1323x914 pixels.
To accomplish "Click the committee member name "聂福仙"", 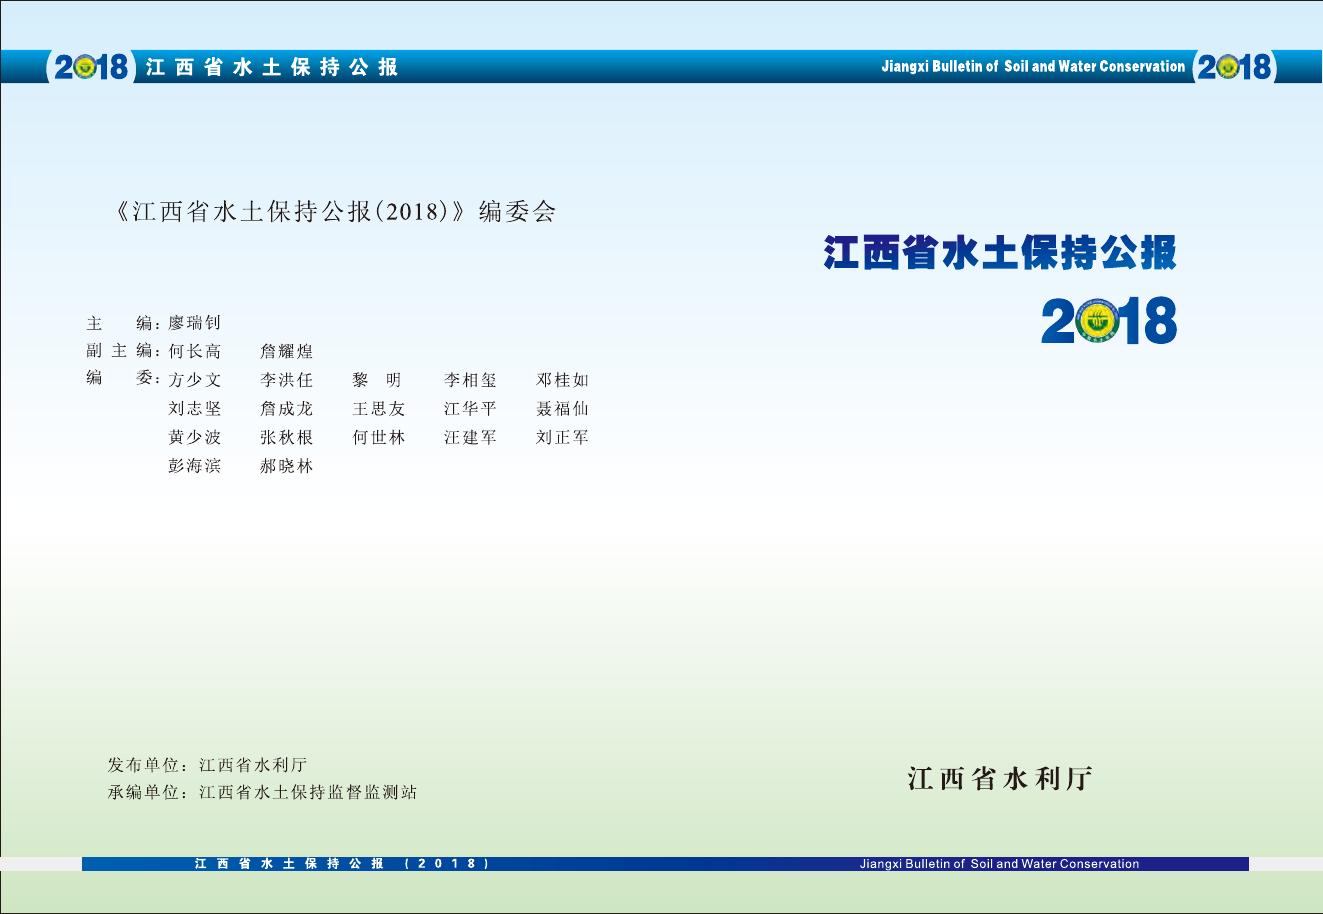I will point(562,408).
